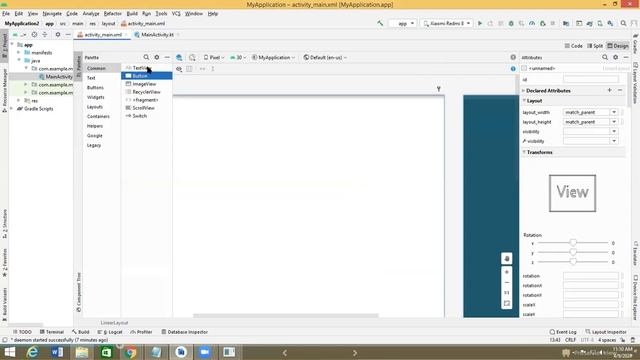The height and width of the screenshot is (360, 640).
Task: Click the Make Project hammer icon
Action: pyautogui.click(x=380, y=24)
